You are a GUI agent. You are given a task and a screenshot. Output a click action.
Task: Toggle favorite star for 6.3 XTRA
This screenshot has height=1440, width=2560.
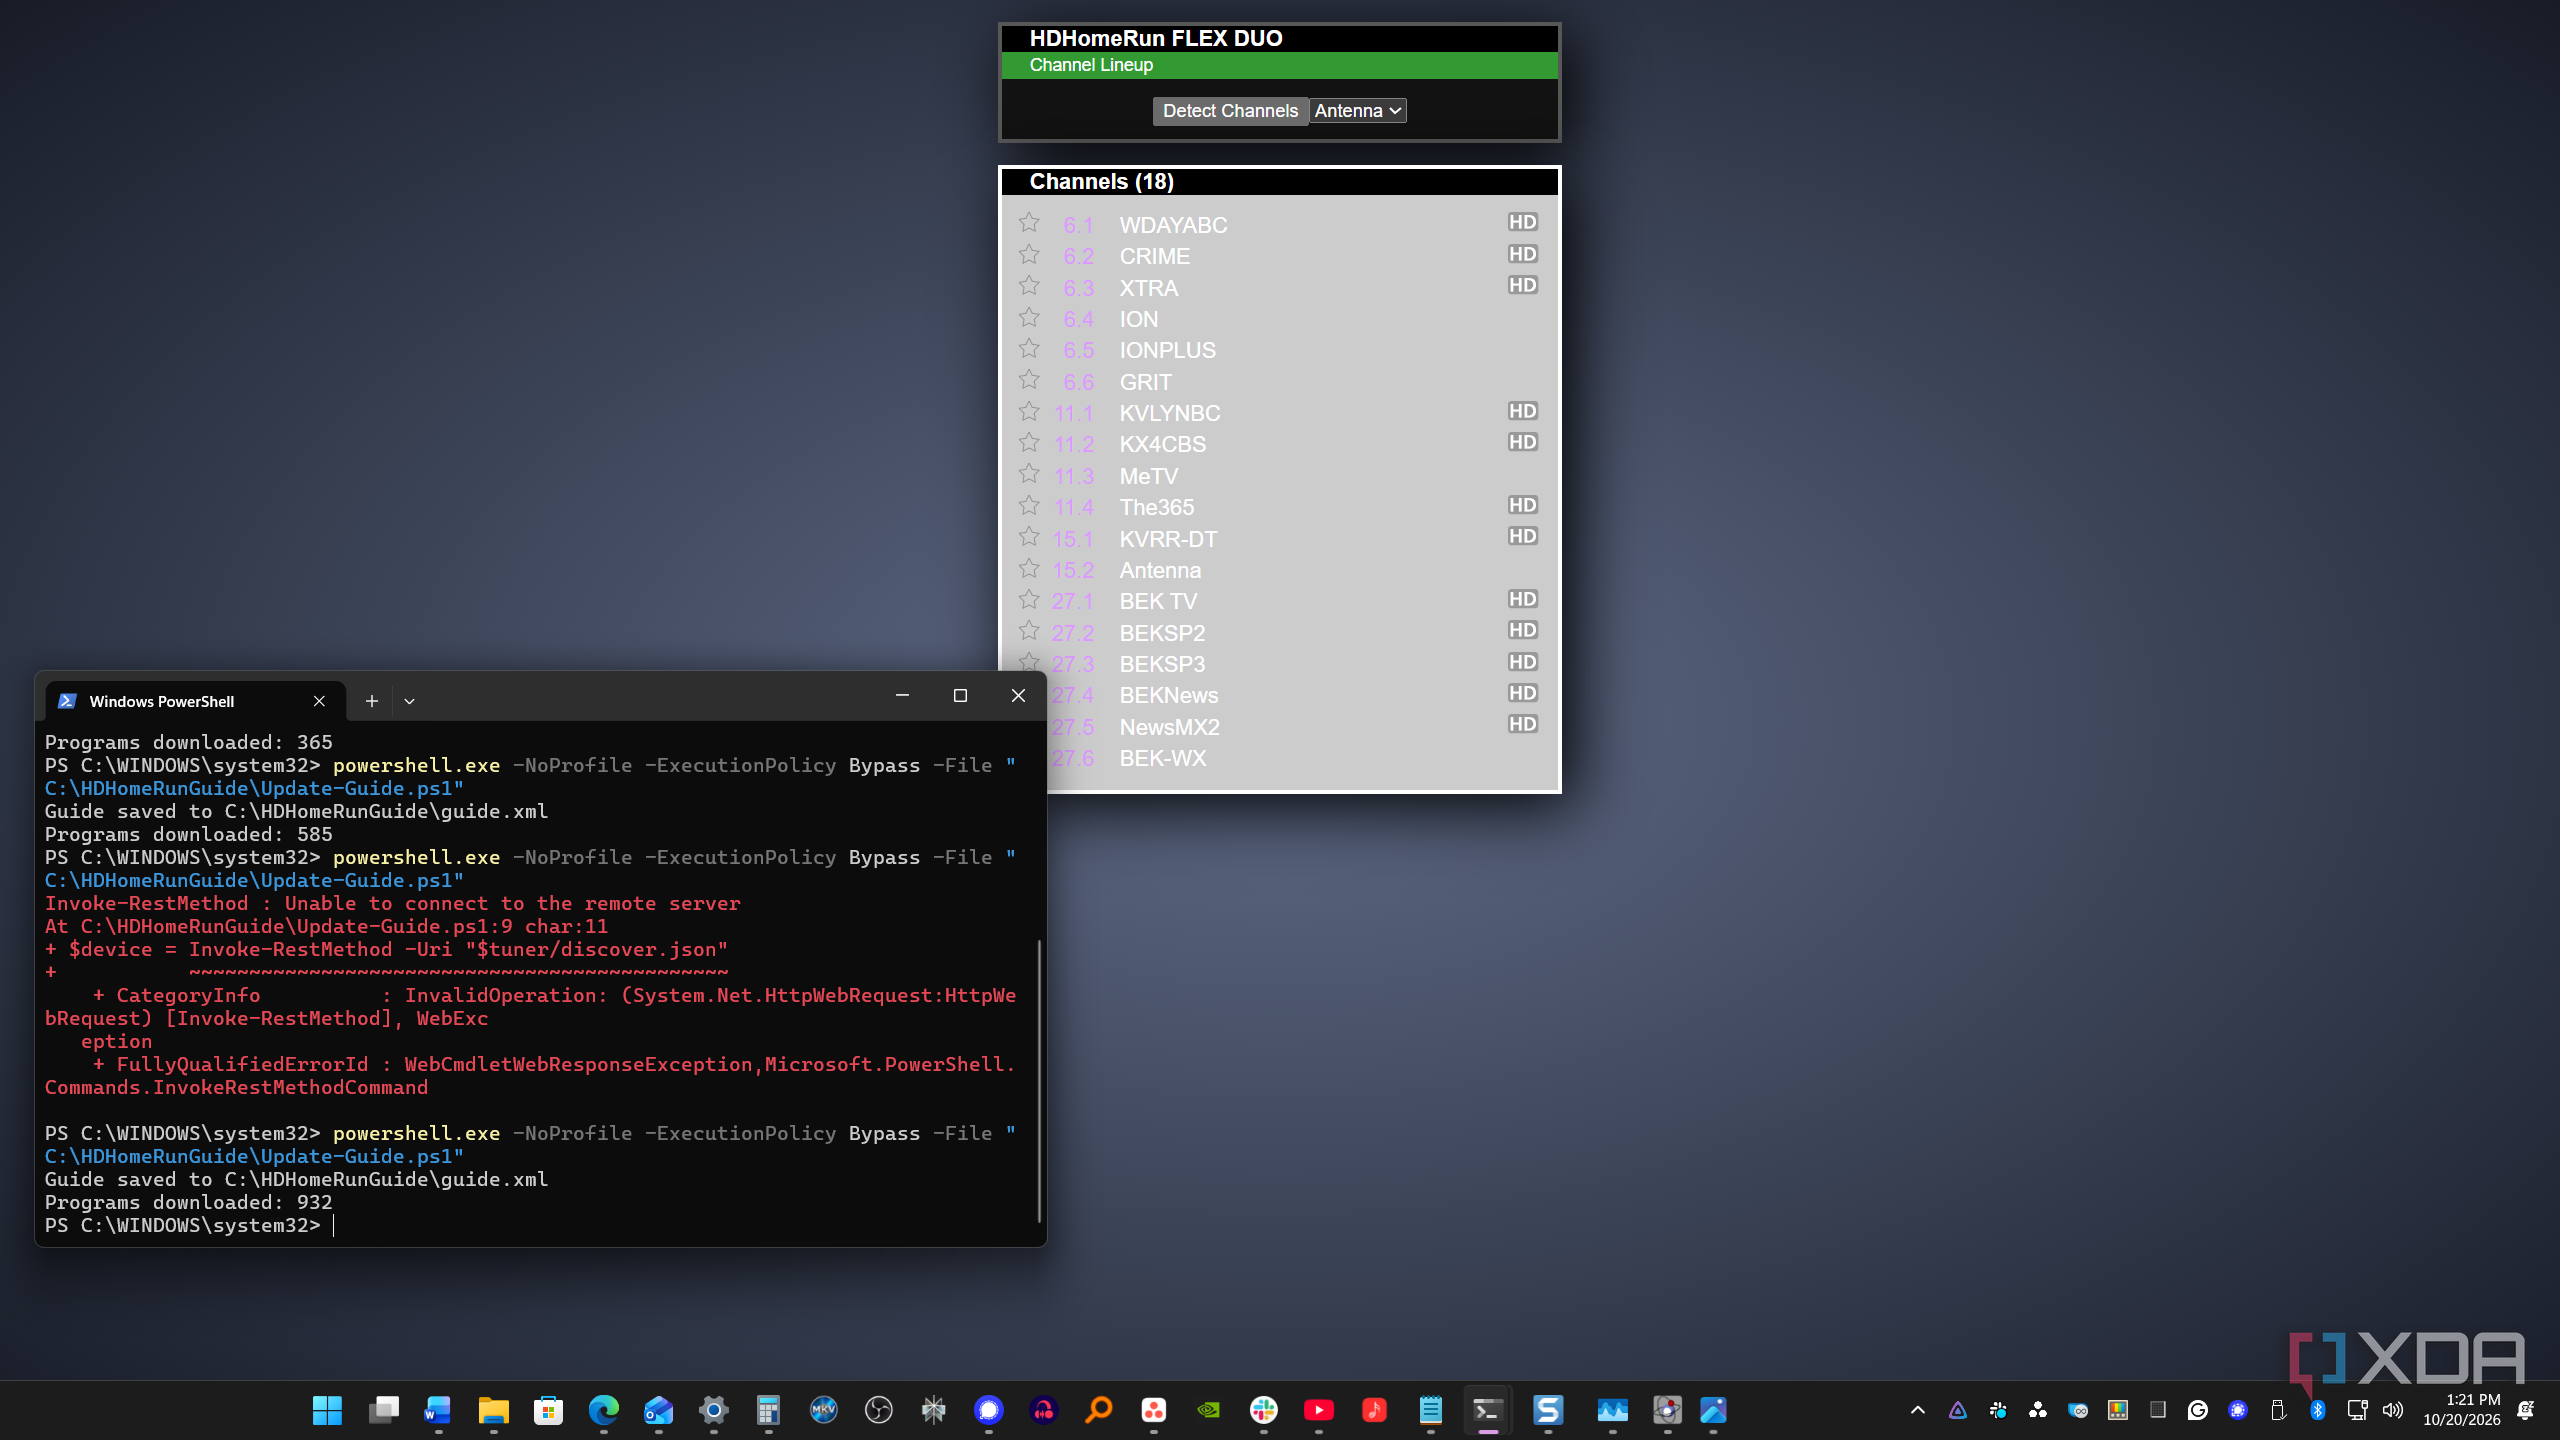click(1029, 286)
